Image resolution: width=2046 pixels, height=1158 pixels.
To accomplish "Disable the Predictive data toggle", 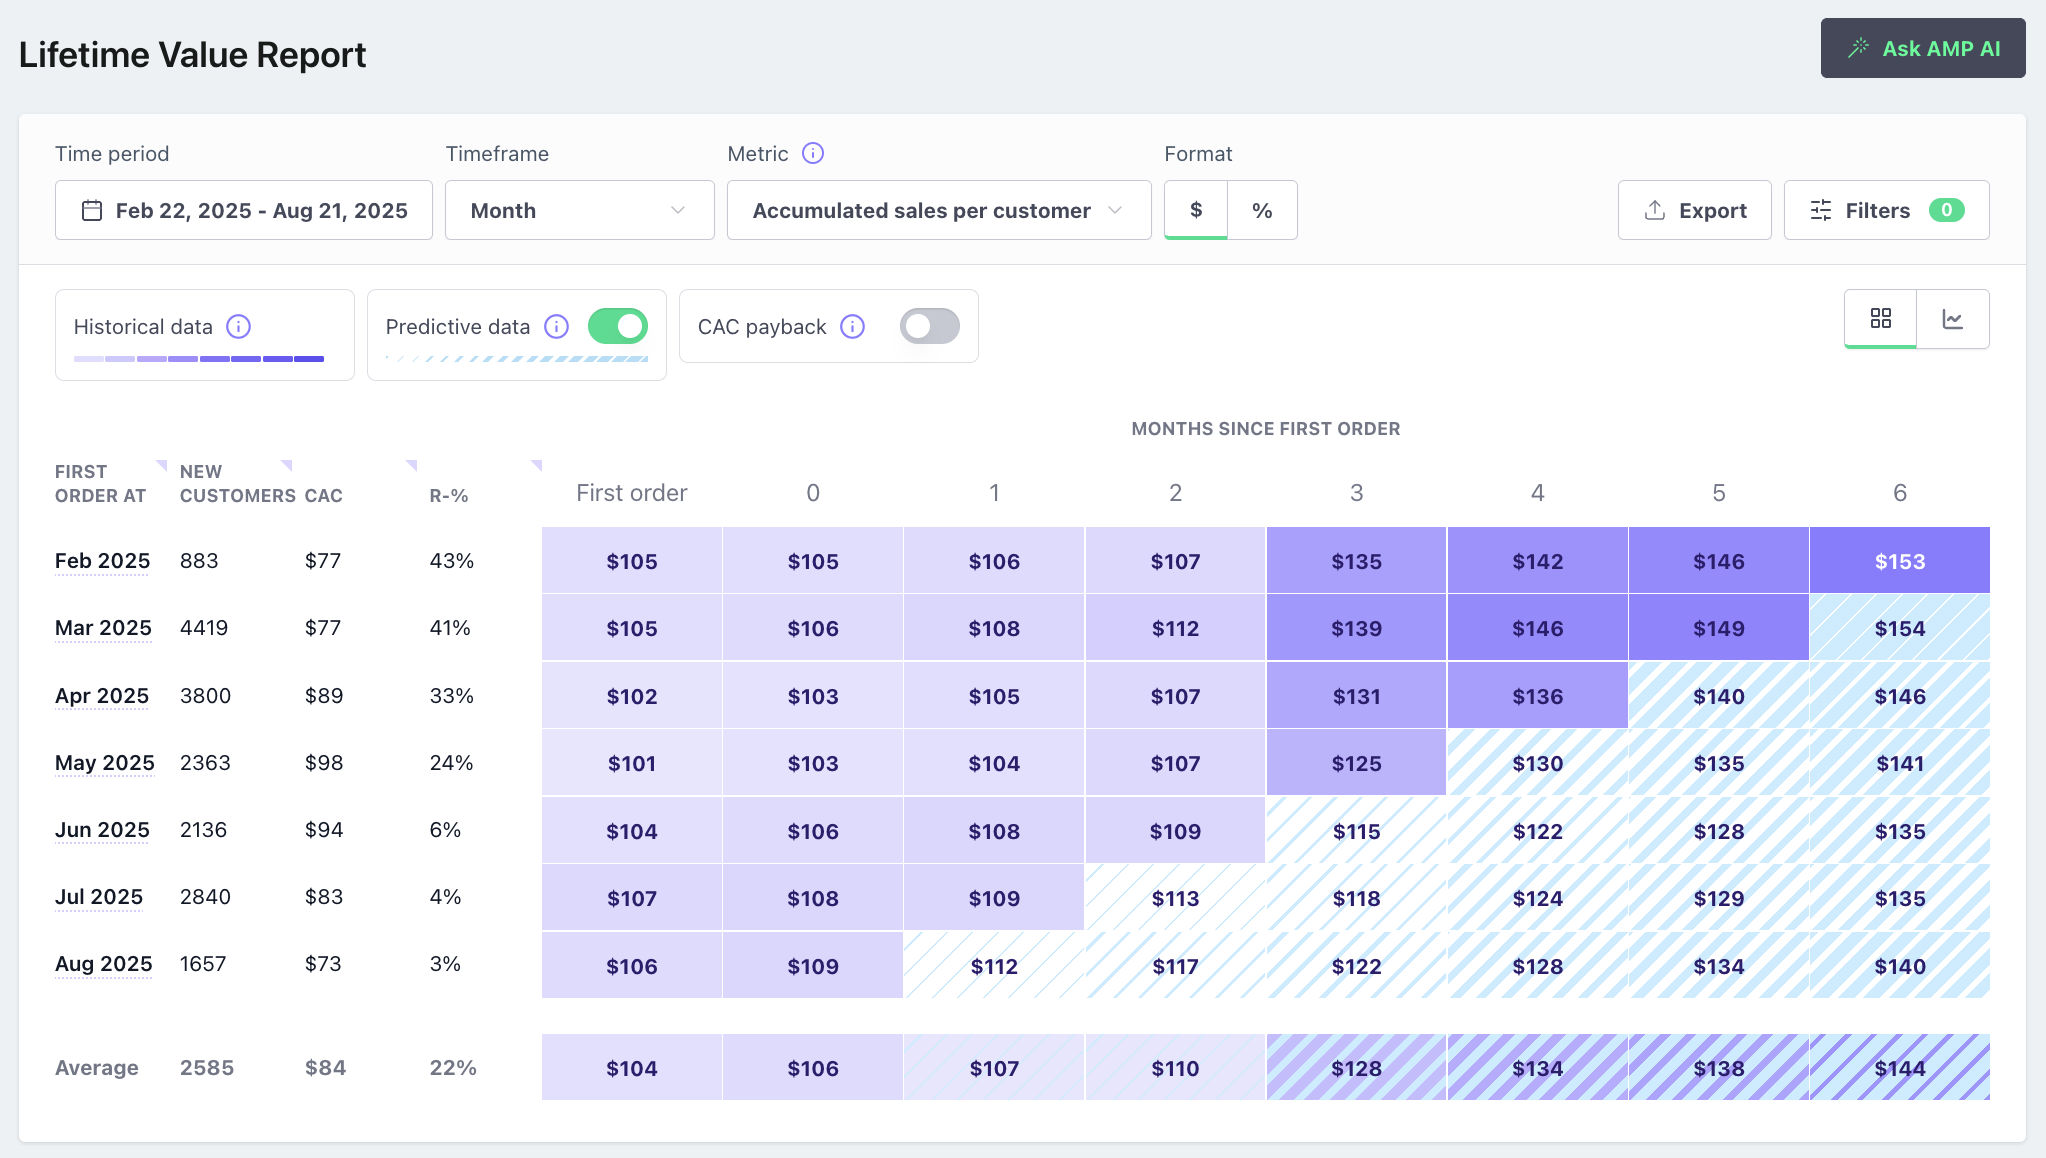I will pos(618,326).
